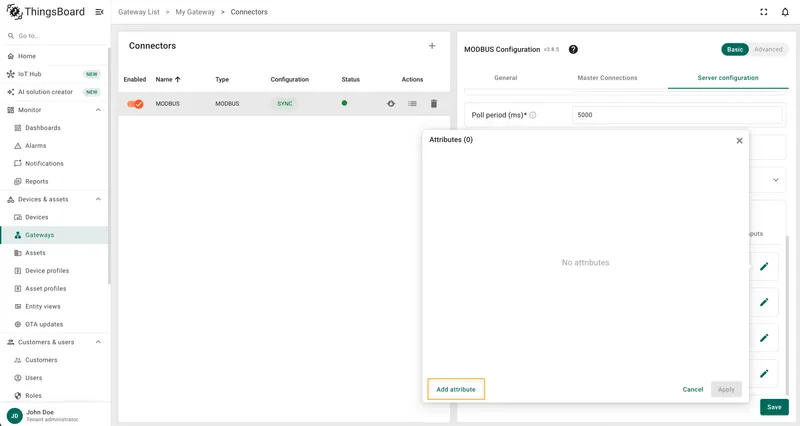
Task: Collapse Devices & assets section
Action: (98, 199)
